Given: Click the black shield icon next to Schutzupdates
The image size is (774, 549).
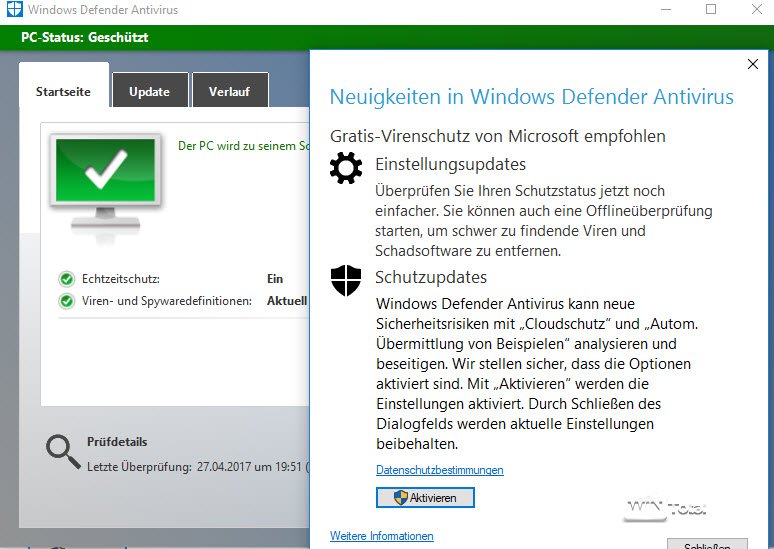Looking at the screenshot, I should point(346,280).
